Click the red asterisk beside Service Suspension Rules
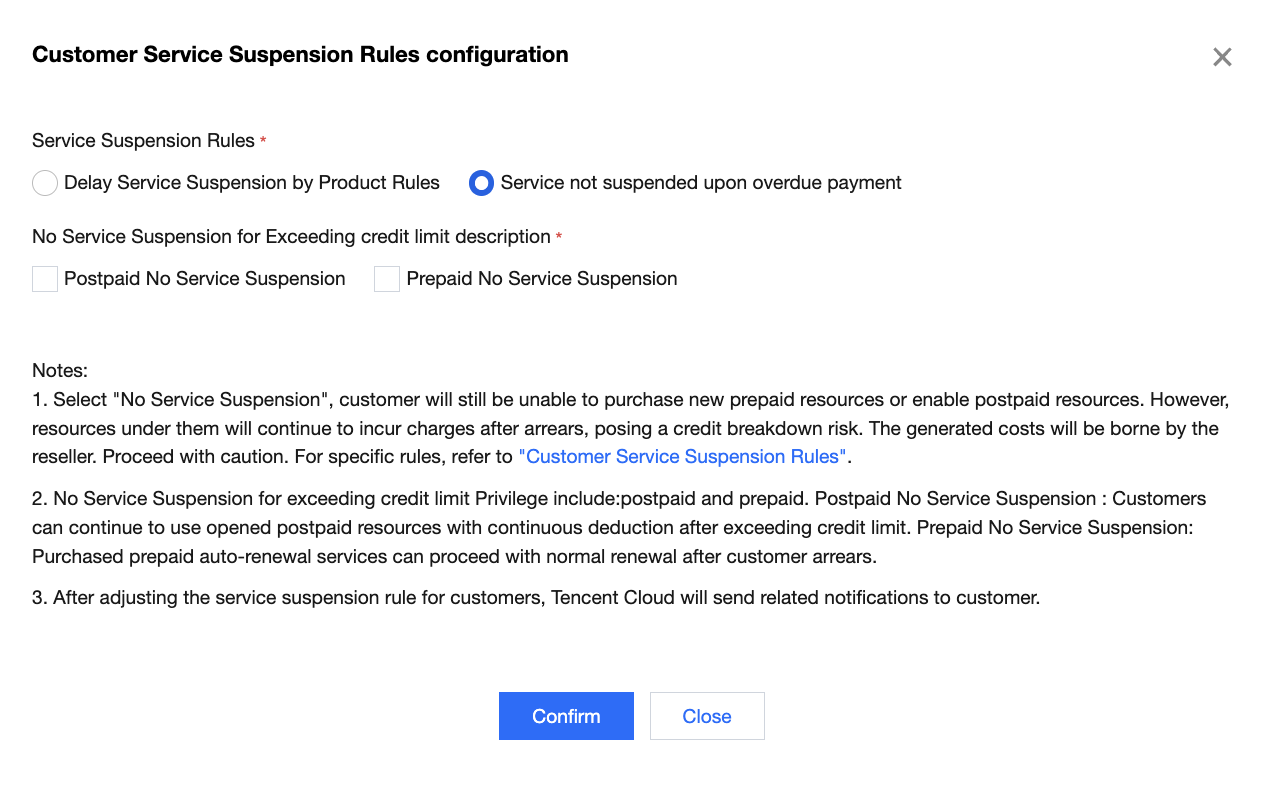Viewport: 1262px width, 792px height. click(x=263, y=142)
